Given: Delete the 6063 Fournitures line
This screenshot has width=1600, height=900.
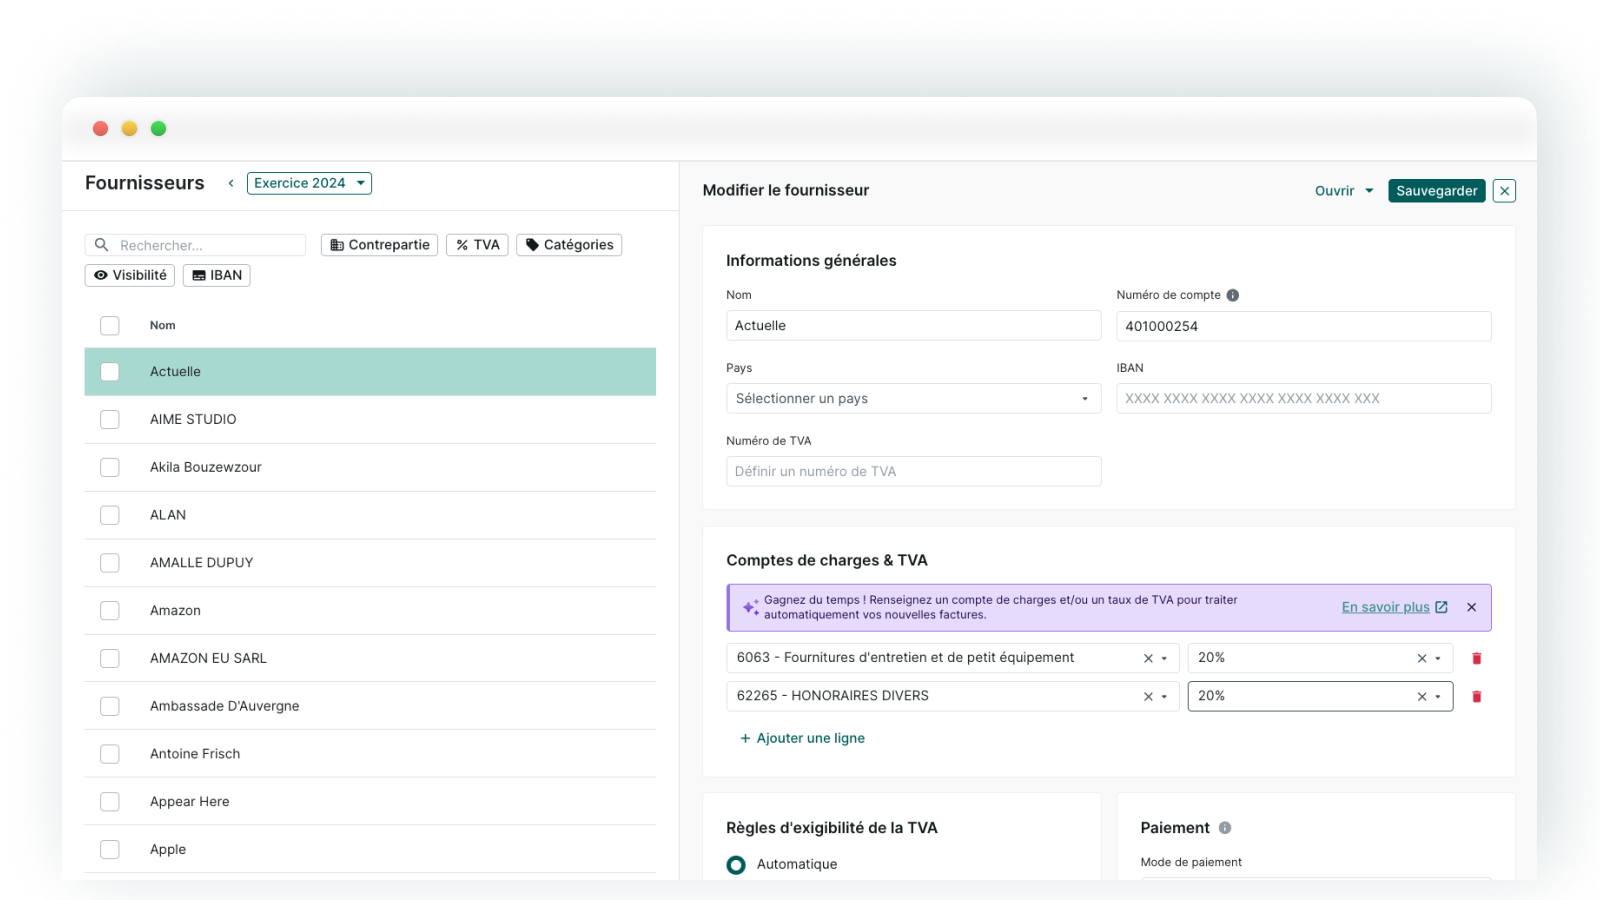Looking at the screenshot, I should (x=1476, y=658).
